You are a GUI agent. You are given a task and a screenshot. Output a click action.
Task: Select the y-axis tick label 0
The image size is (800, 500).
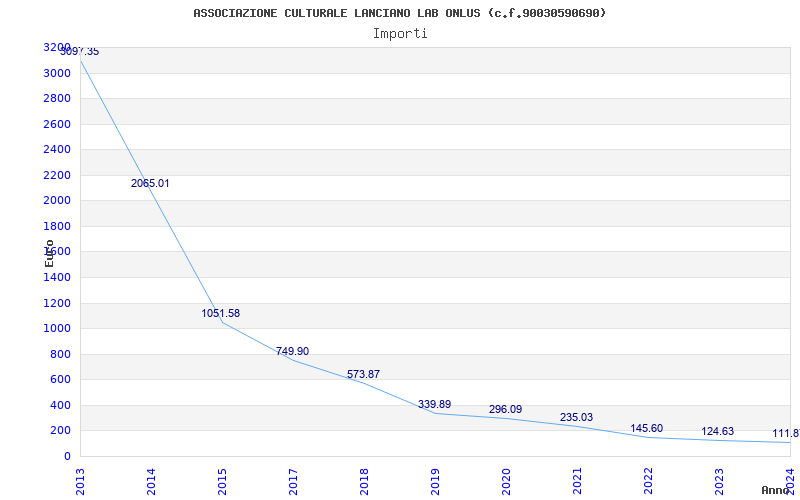(67, 457)
